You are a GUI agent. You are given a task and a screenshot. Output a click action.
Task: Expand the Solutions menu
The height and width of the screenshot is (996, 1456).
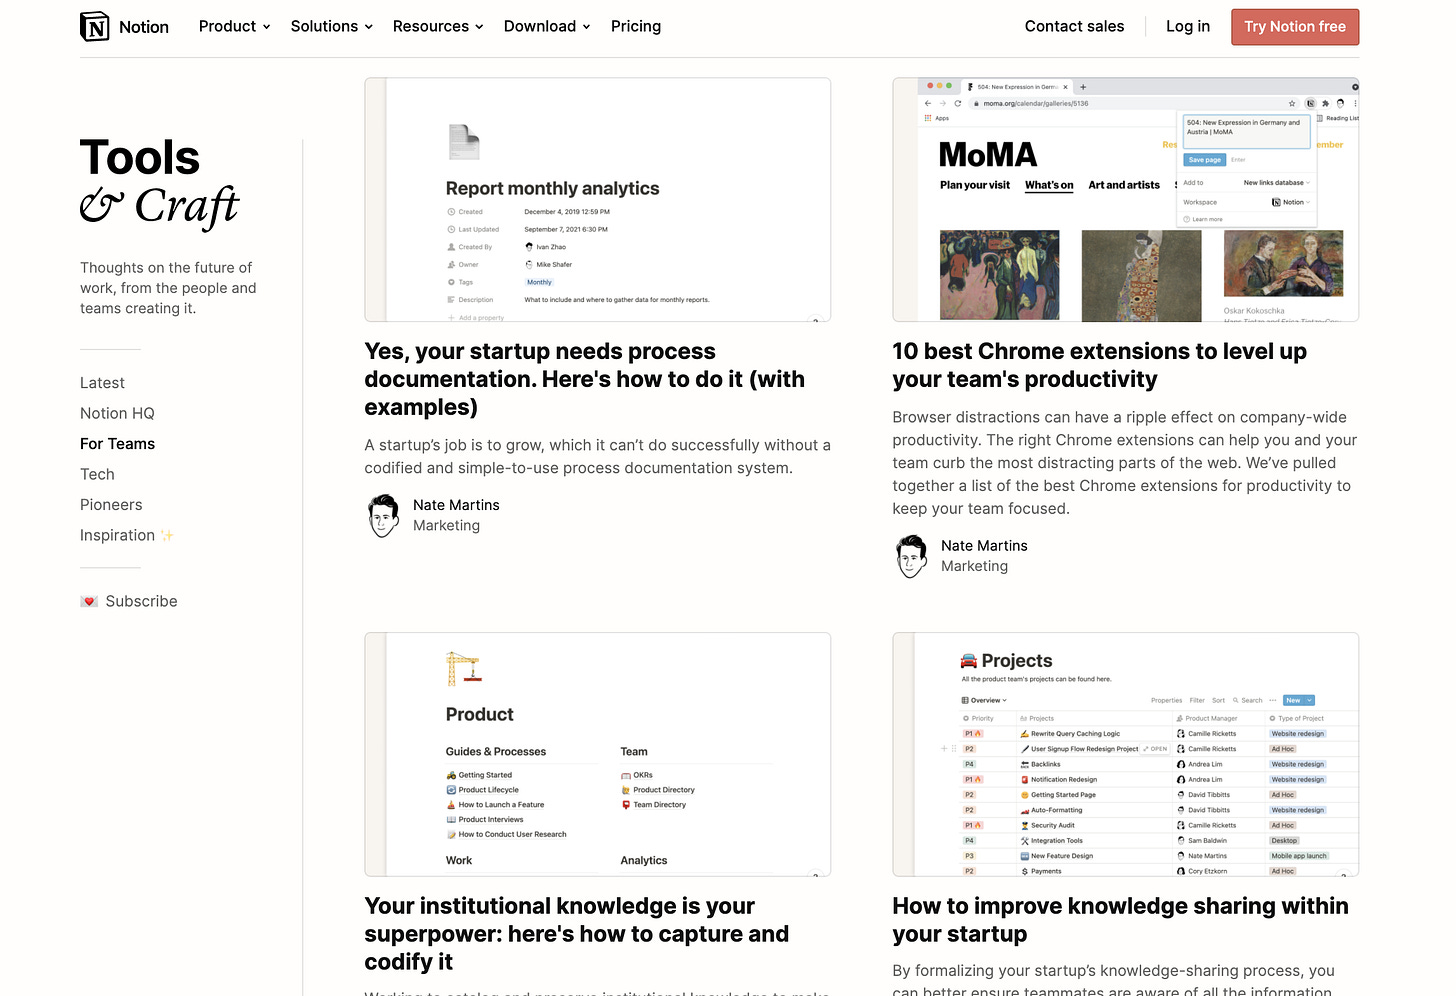pos(332,26)
